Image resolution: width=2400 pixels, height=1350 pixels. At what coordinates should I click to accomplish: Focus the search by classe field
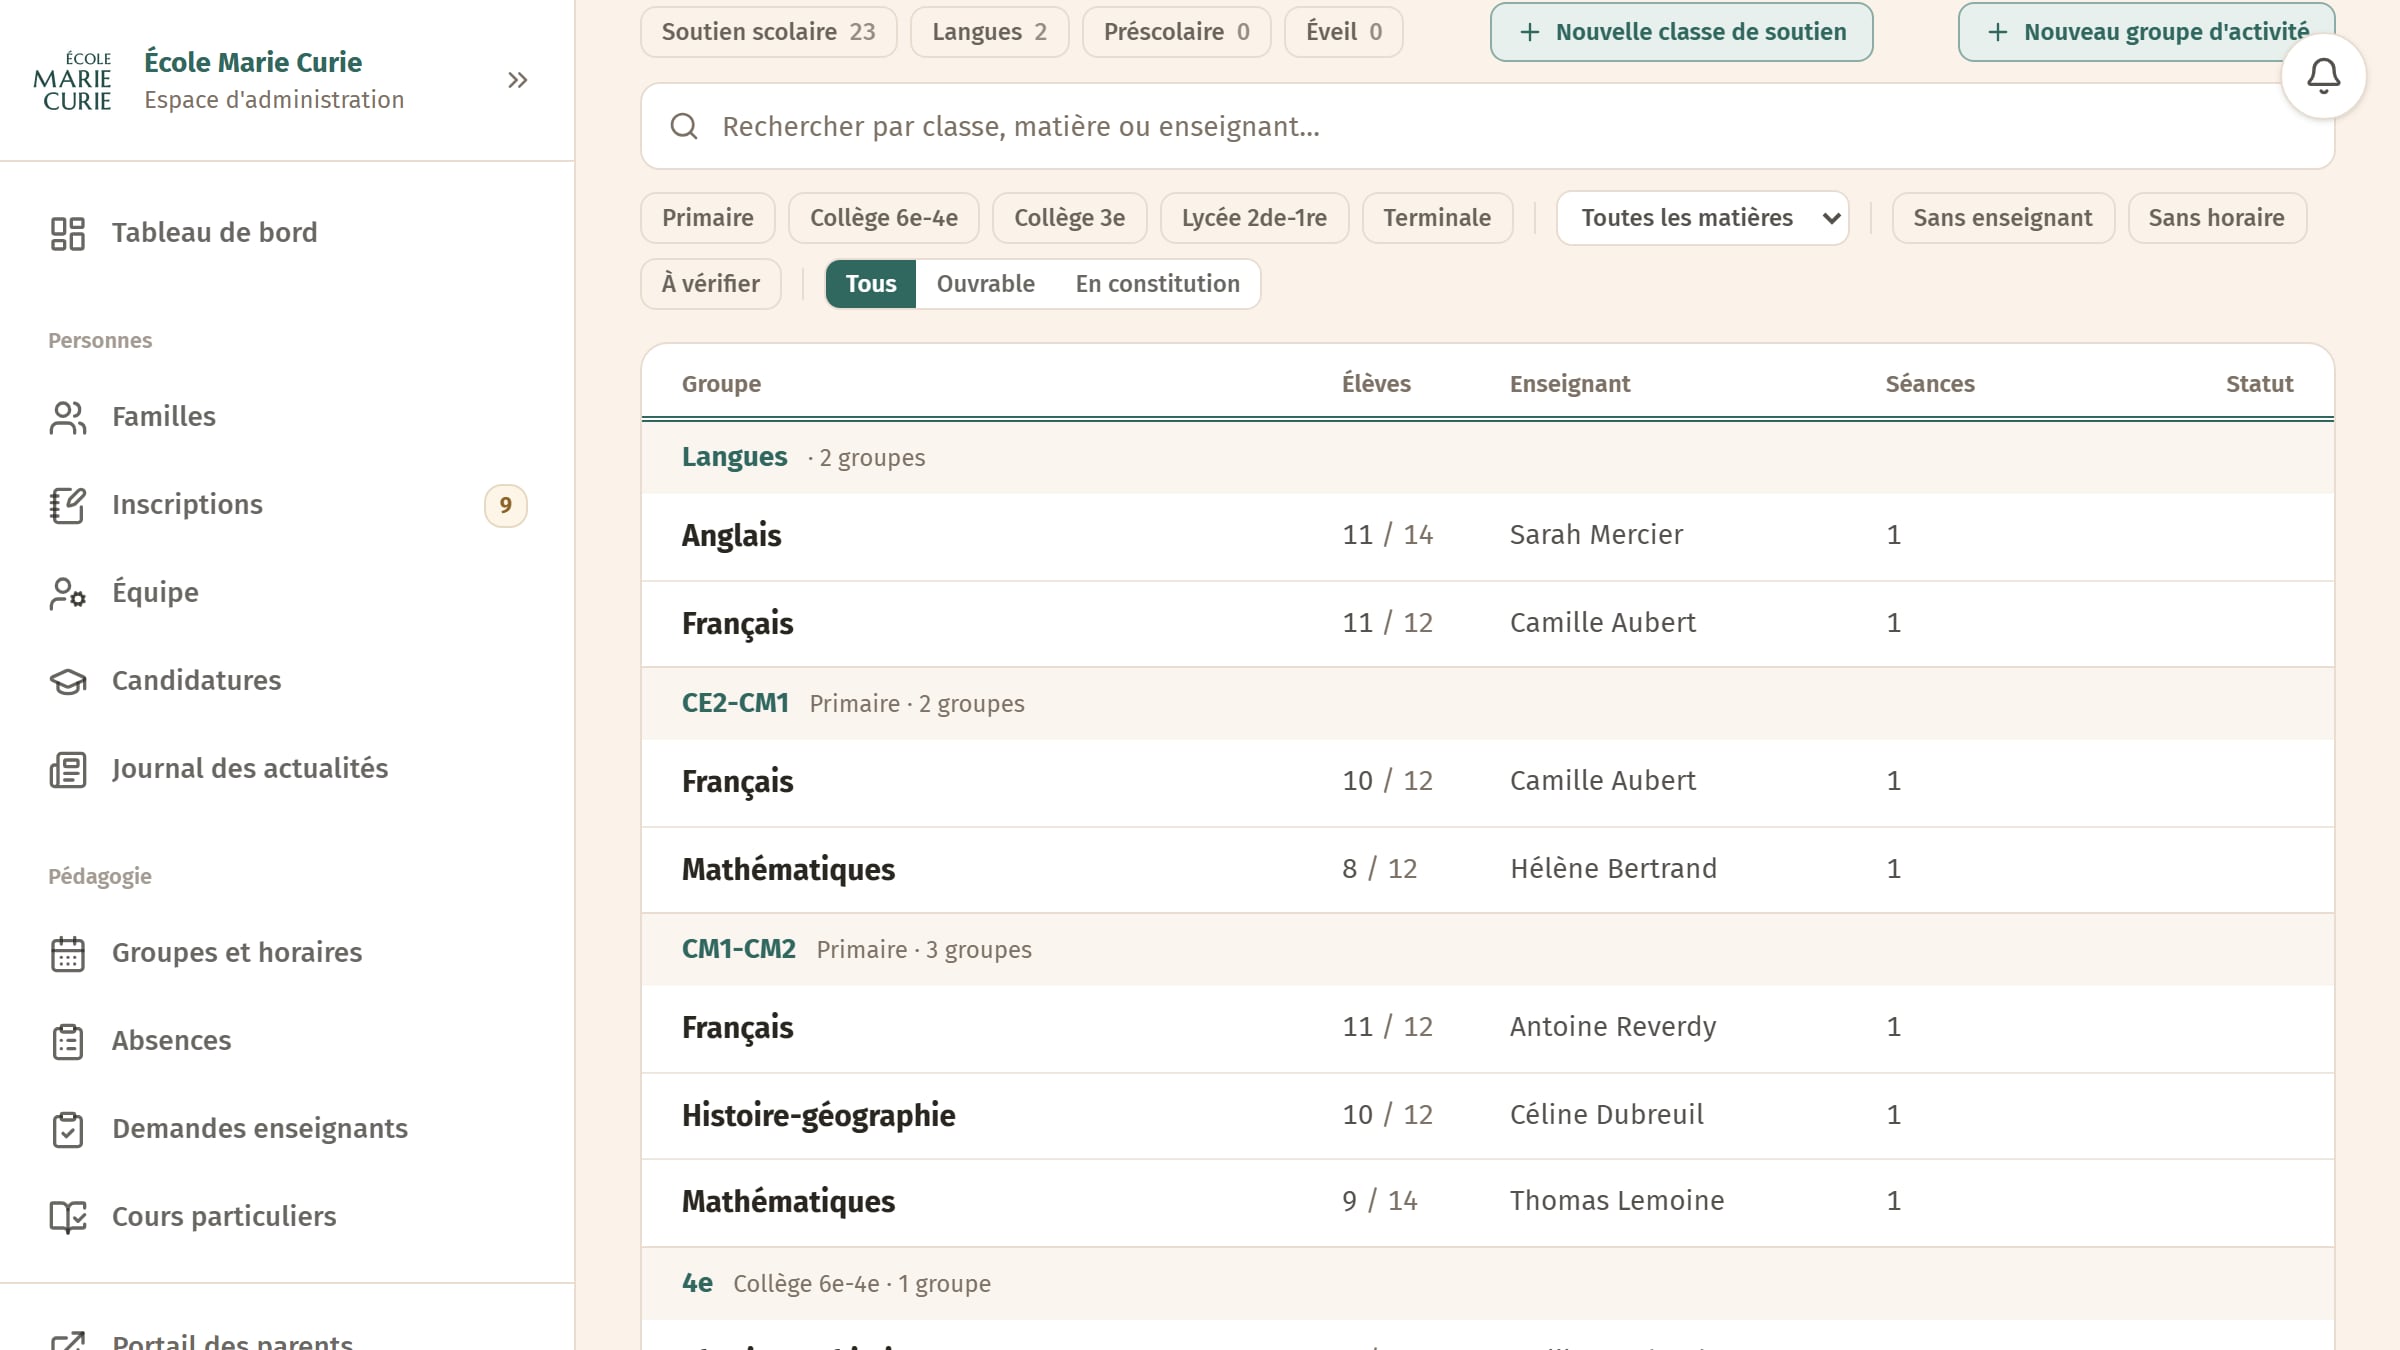[x=1488, y=126]
